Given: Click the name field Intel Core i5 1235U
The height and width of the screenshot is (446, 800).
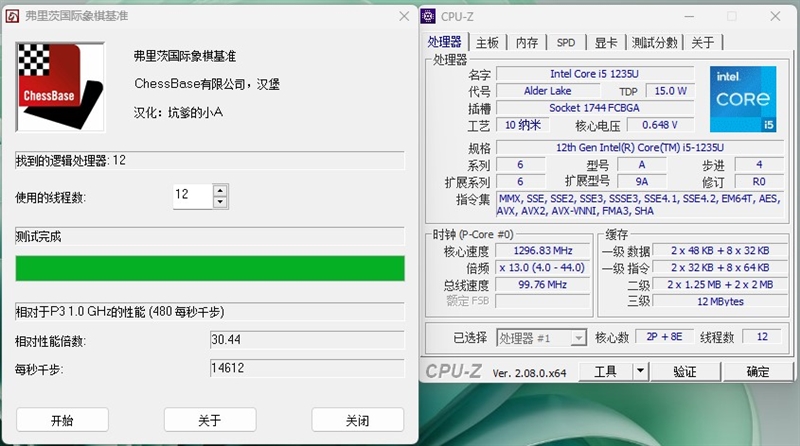Looking at the screenshot, I should click(x=595, y=74).
